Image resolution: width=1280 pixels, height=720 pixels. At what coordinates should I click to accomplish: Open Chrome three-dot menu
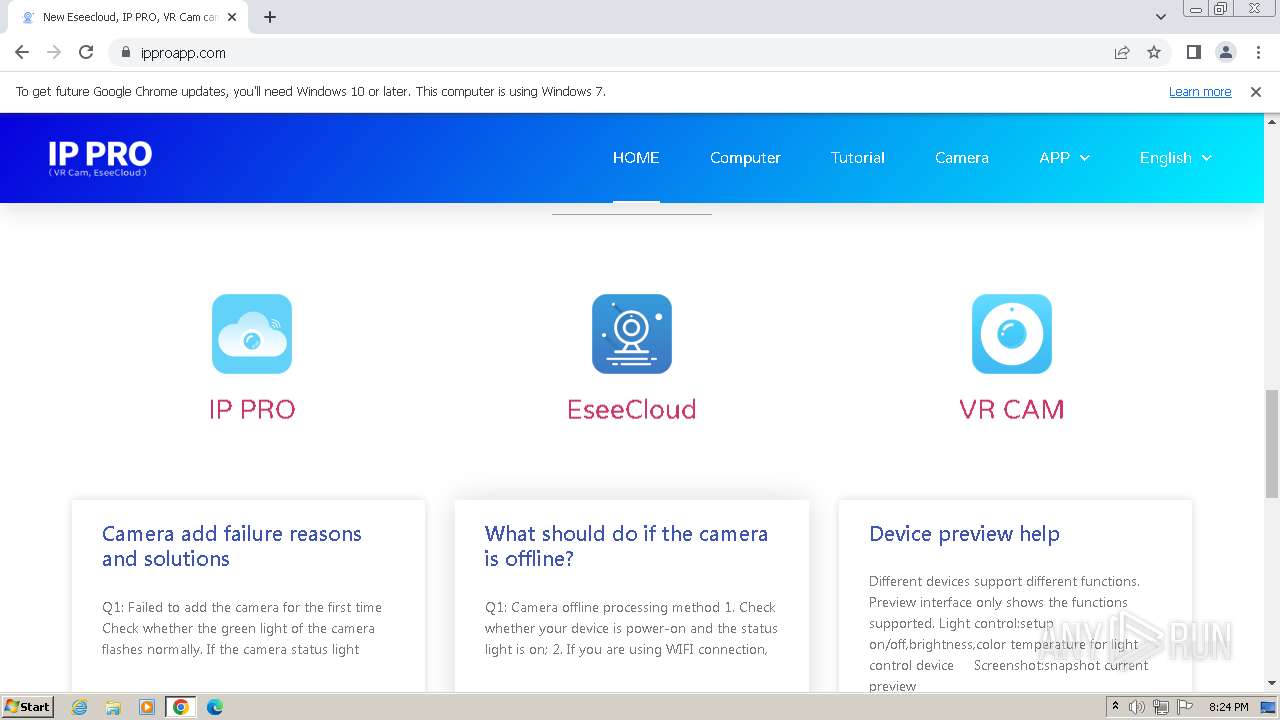tap(1258, 53)
